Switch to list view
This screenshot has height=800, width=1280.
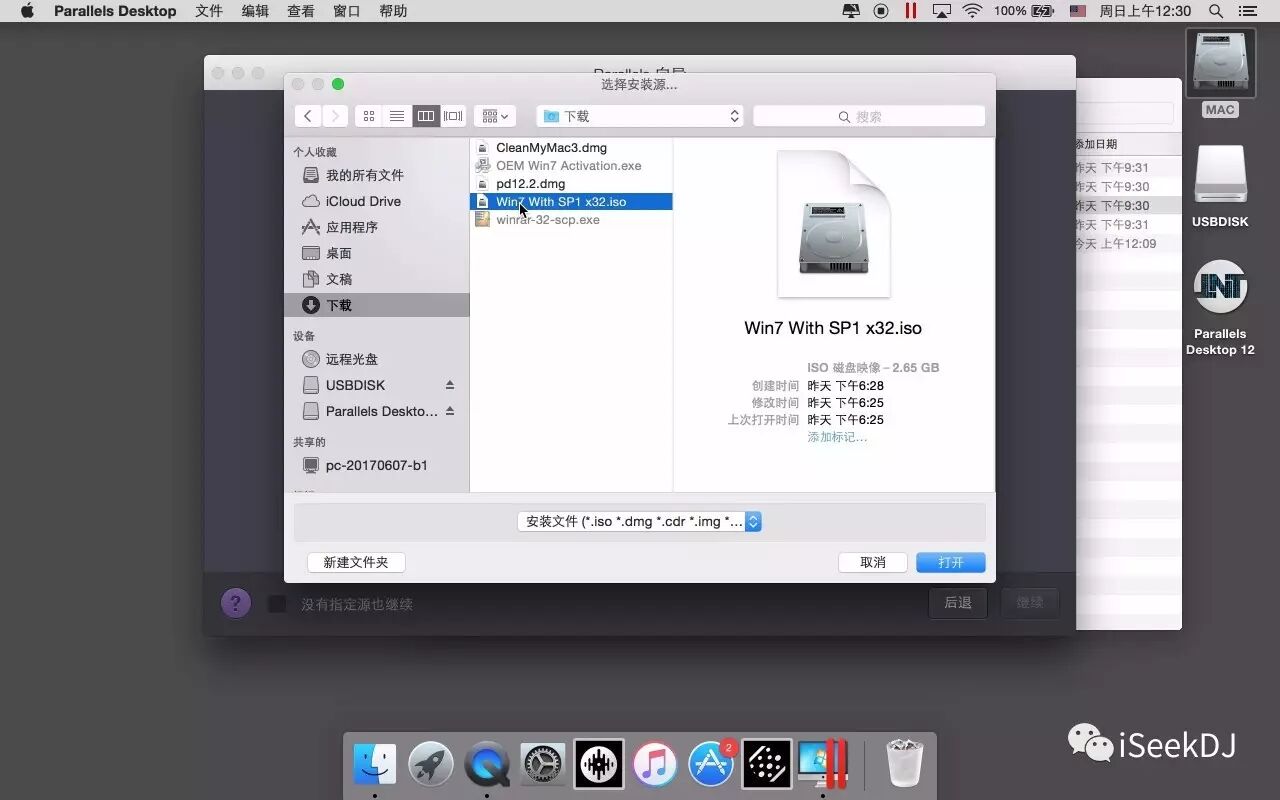pyautogui.click(x=397, y=116)
